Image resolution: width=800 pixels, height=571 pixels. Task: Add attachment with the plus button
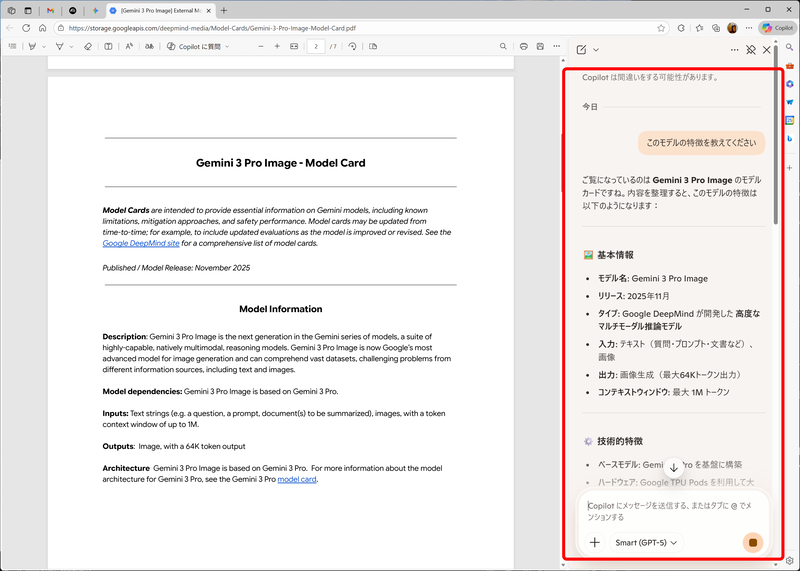click(594, 542)
